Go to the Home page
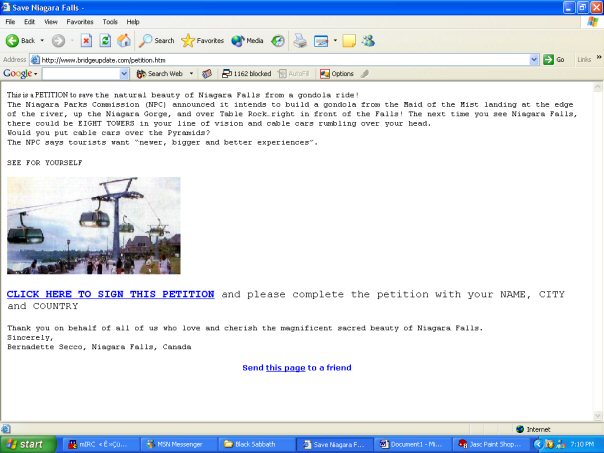604x453 pixels. [124, 41]
